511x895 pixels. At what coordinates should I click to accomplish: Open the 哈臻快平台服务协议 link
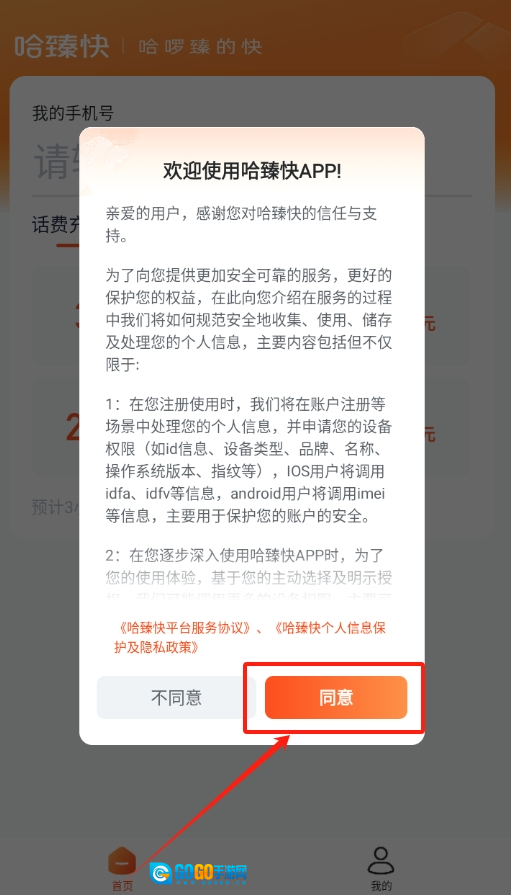pyautogui.click(x=186, y=628)
